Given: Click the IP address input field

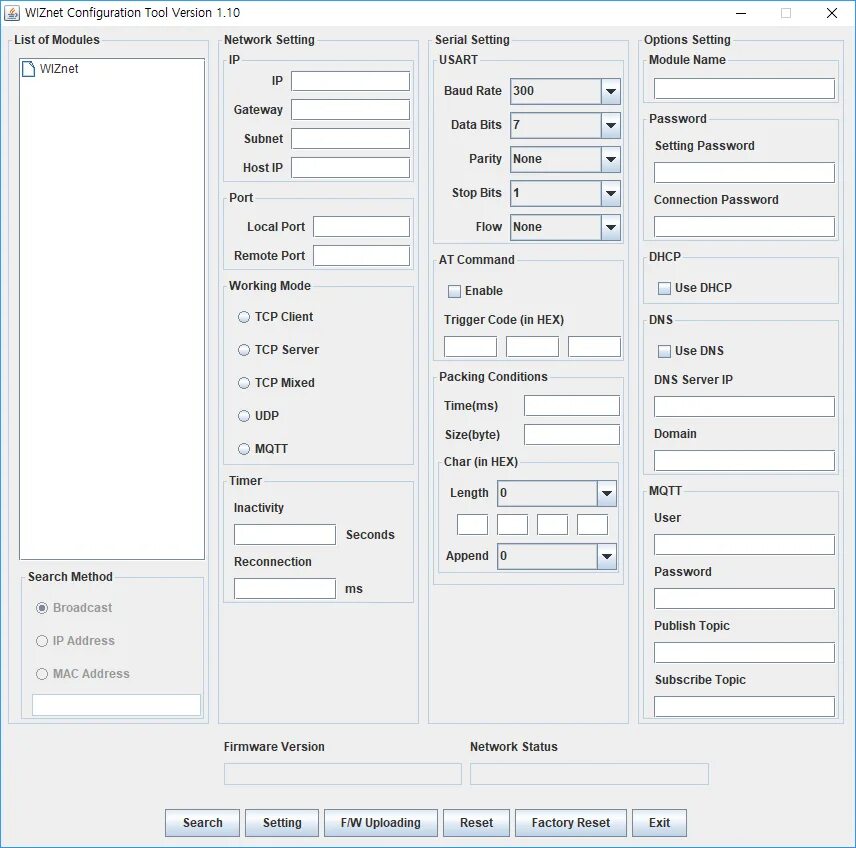Looking at the screenshot, I should coord(350,81).
